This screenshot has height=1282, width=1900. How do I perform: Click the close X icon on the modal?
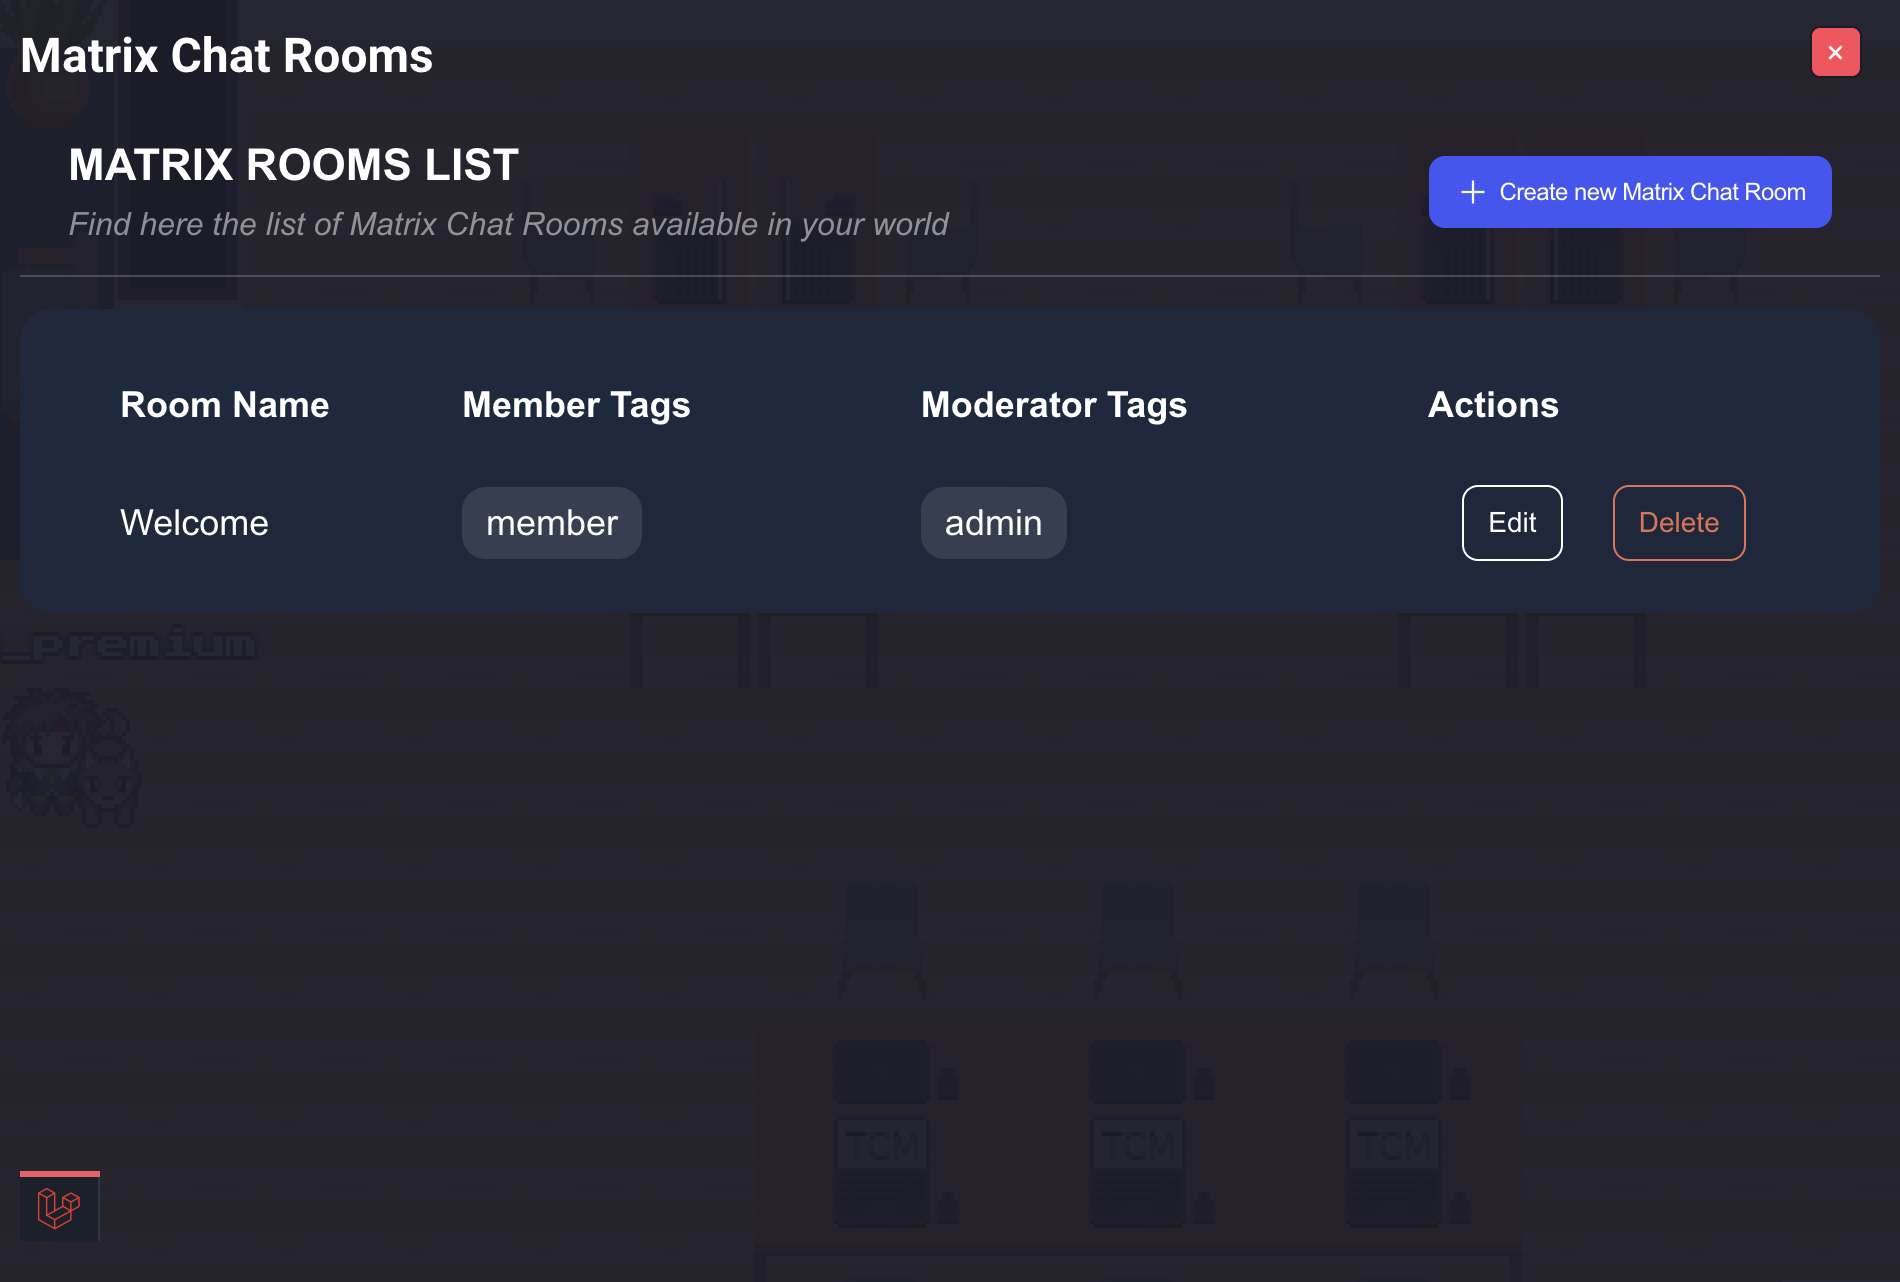click(x=1835, y=52)
